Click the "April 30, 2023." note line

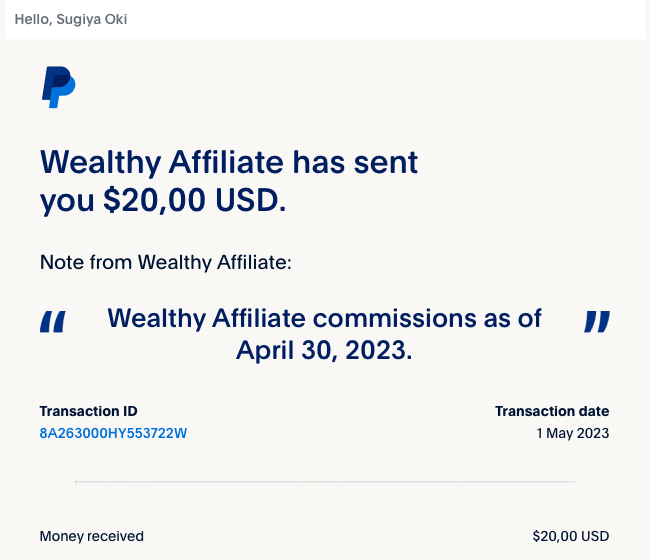click(x=324, y=350)
